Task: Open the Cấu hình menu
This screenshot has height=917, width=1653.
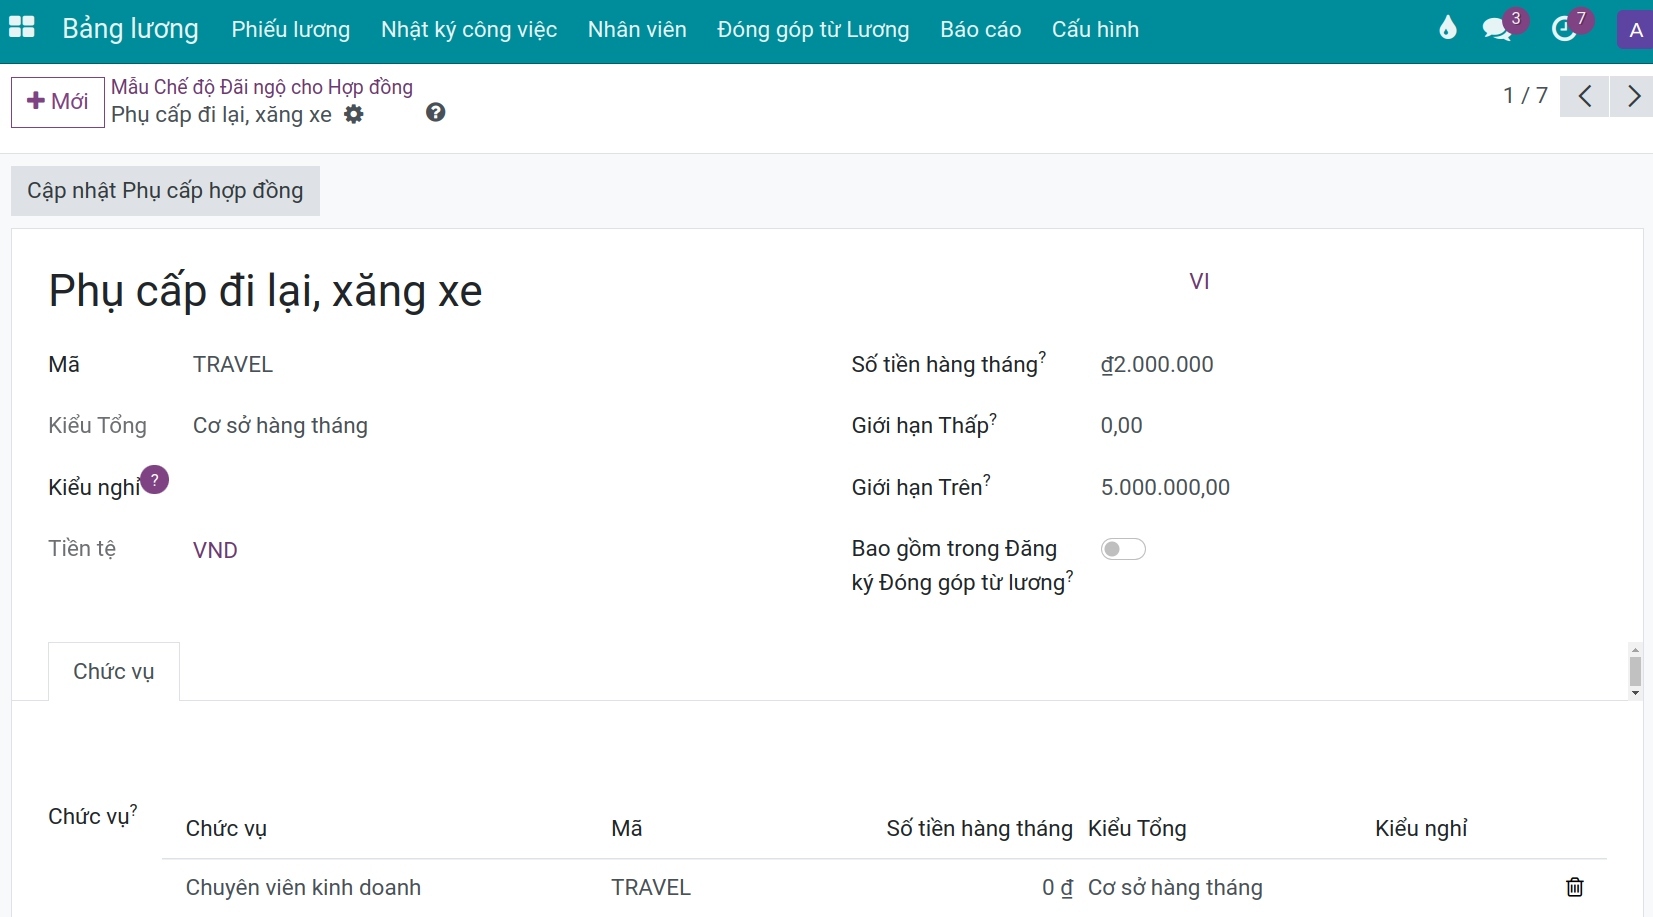Action: (1095, 29)
